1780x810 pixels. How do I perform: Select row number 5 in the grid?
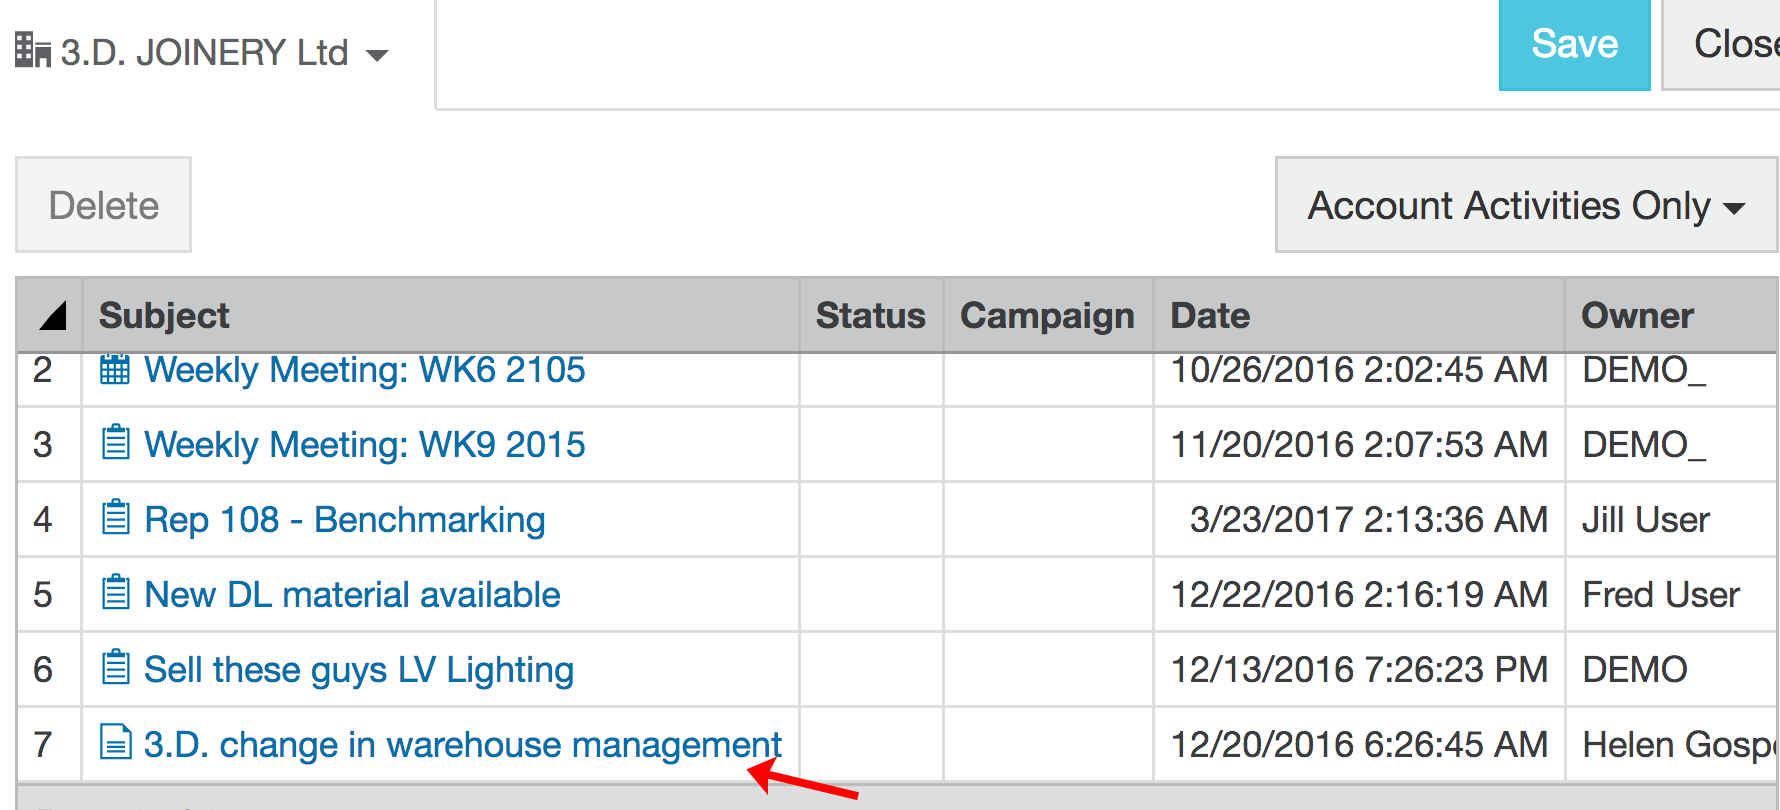tap(43, 595)
